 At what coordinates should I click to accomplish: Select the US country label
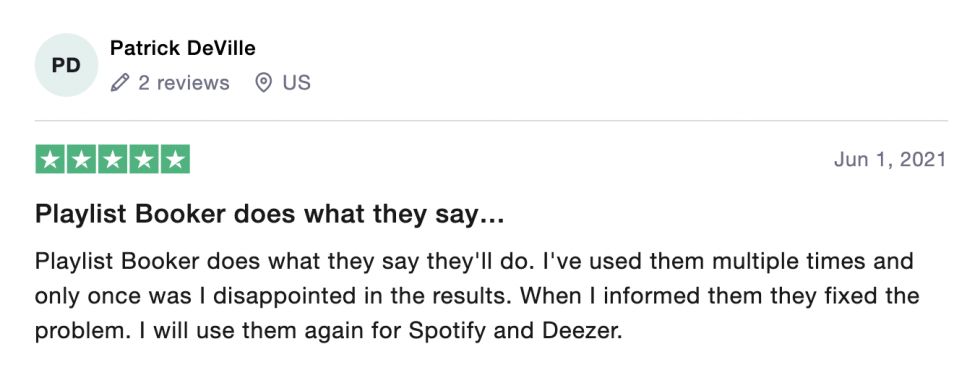[296, 82]
